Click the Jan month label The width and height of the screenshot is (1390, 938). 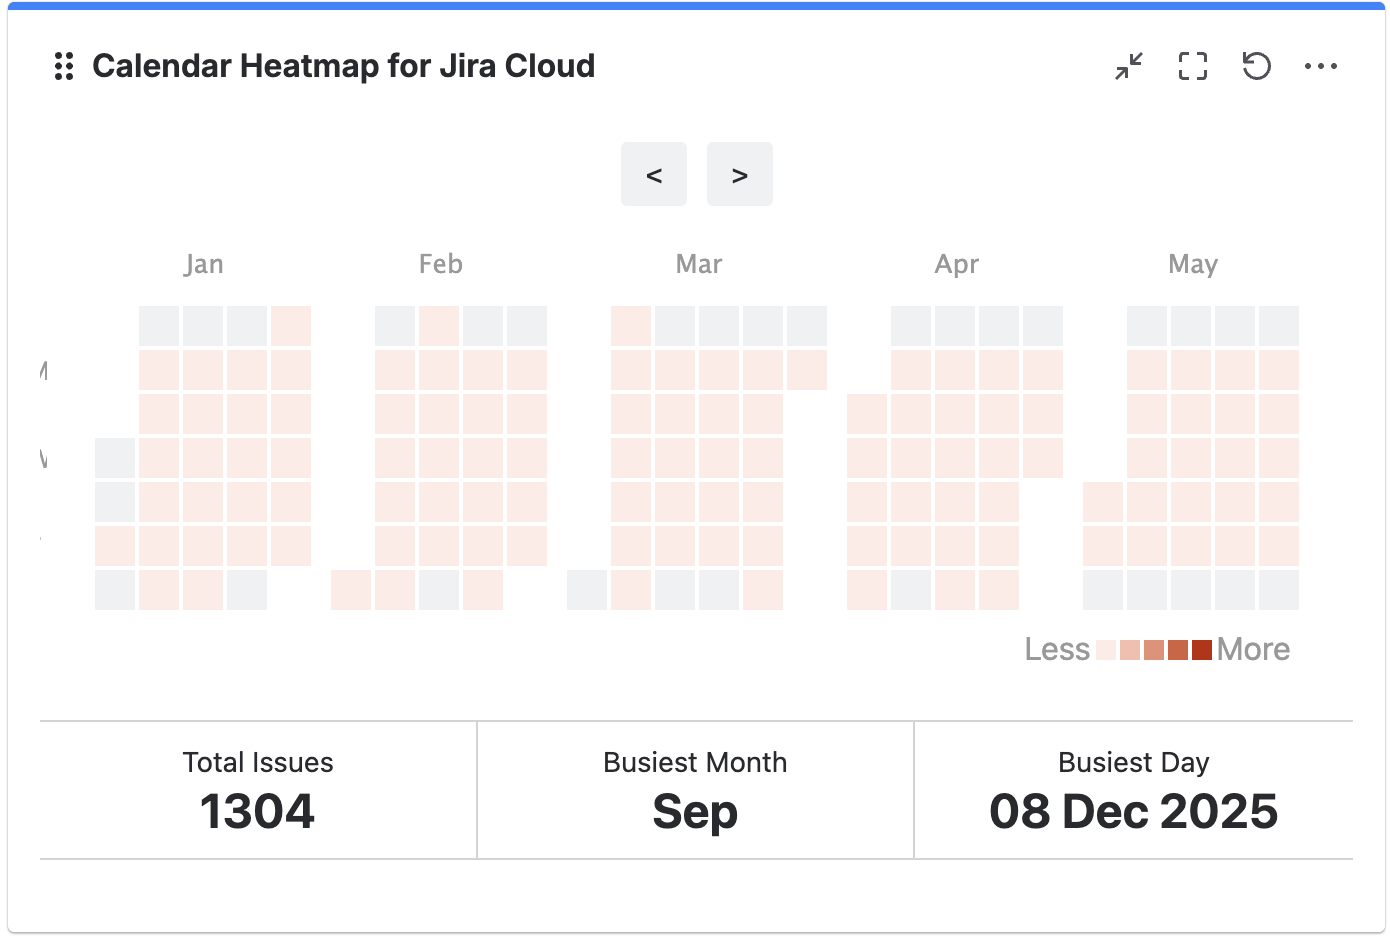203,264
